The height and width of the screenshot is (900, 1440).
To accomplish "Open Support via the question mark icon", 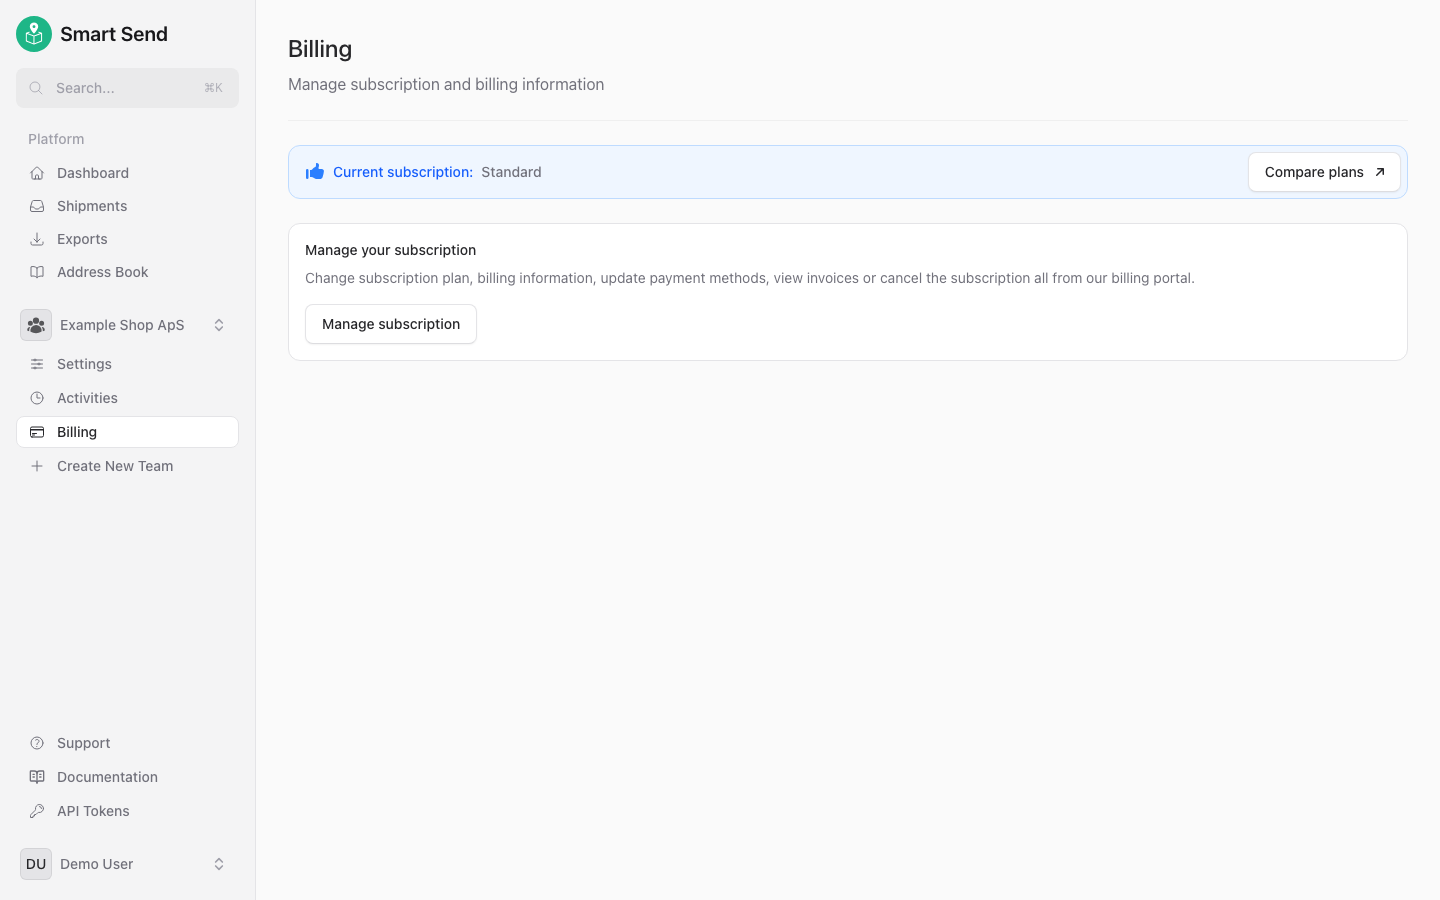I will (x=36, y=742).
